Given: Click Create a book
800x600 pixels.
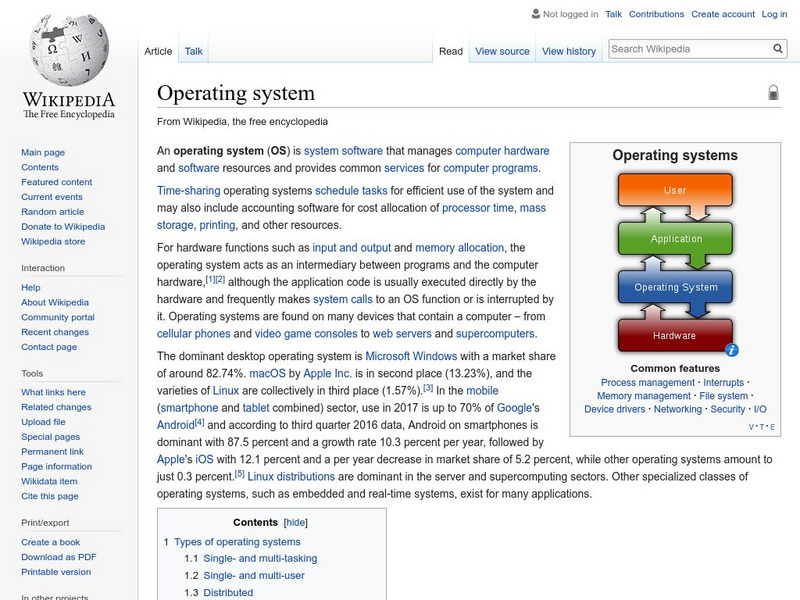Looking at the screenshot, I should [x=51, y=542].
